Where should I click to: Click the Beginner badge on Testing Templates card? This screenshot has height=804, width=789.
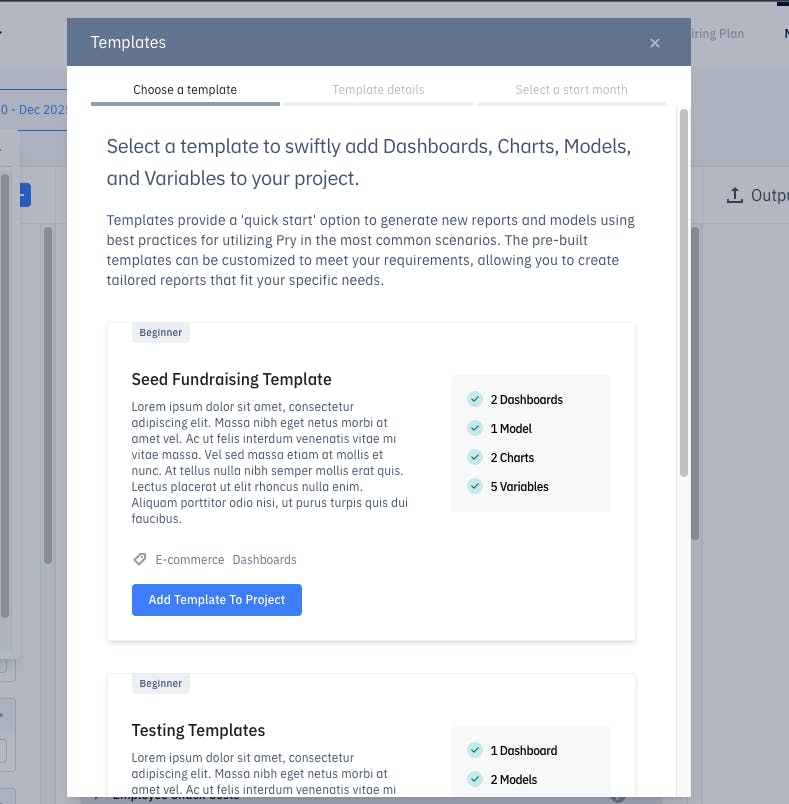pos(161,684)
